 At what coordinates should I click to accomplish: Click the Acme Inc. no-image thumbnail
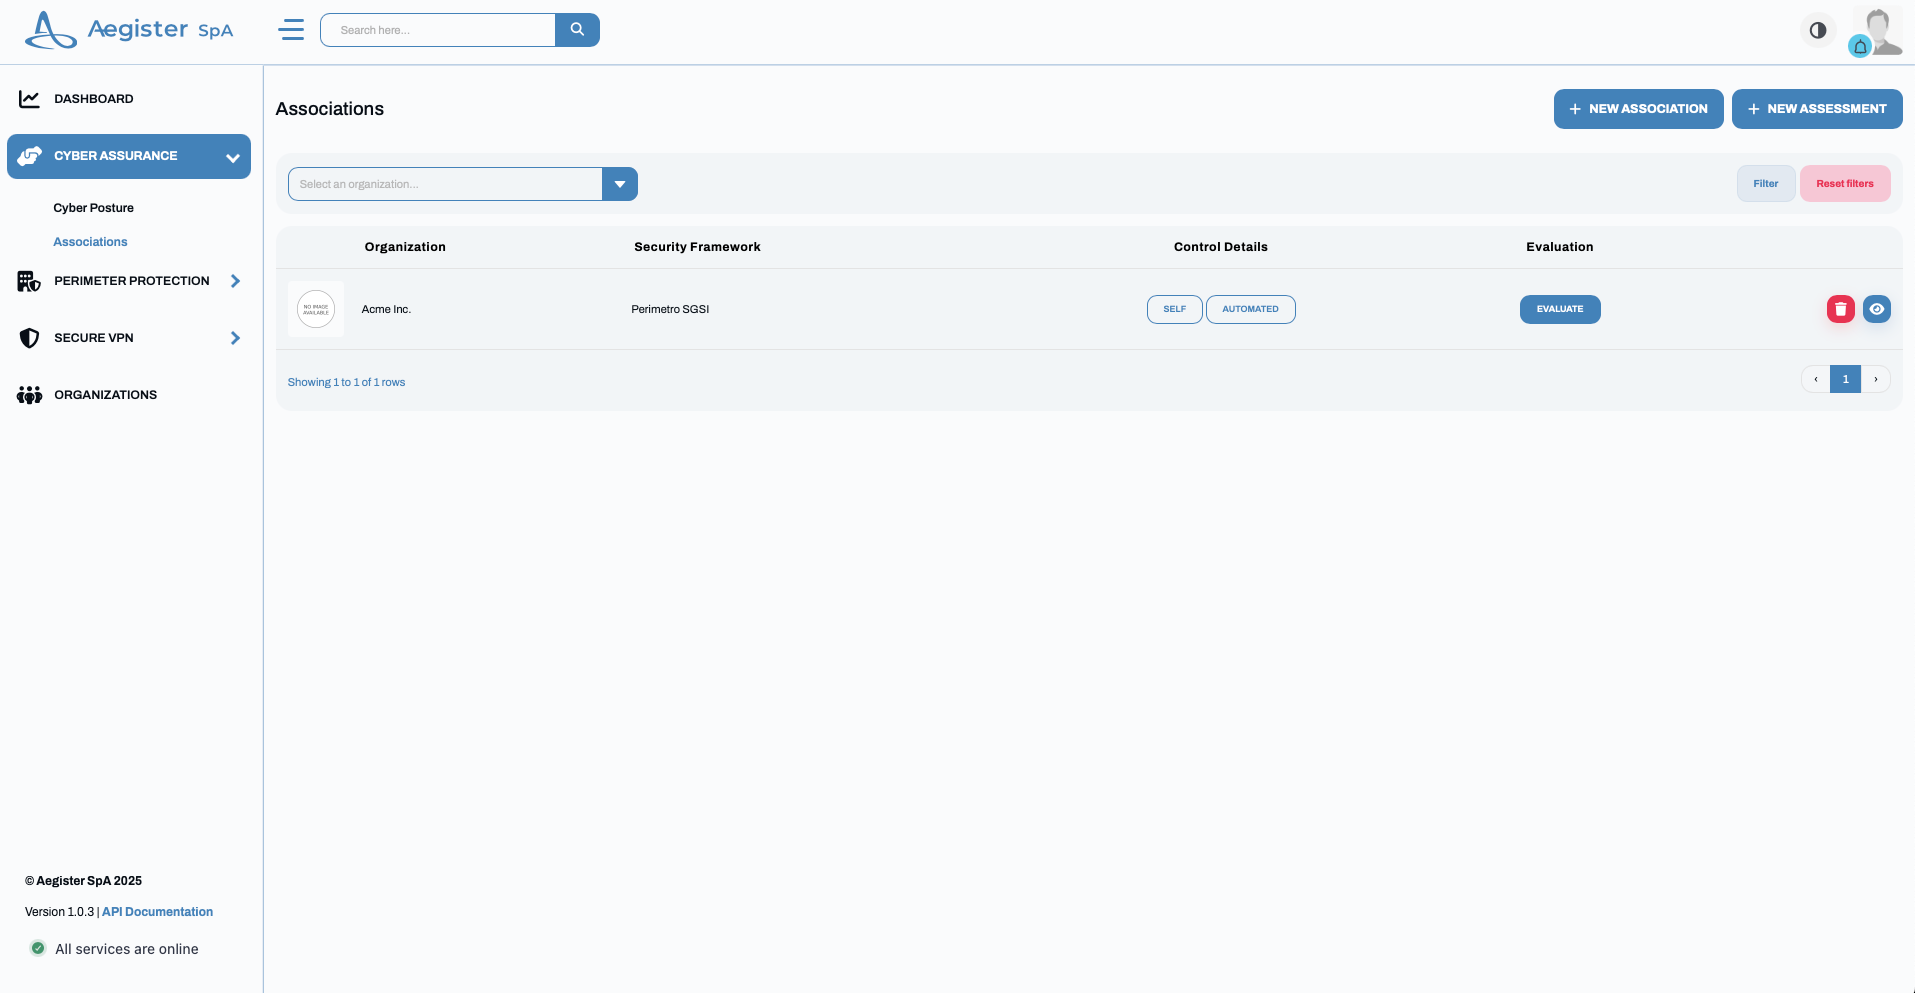pos(316,309)
